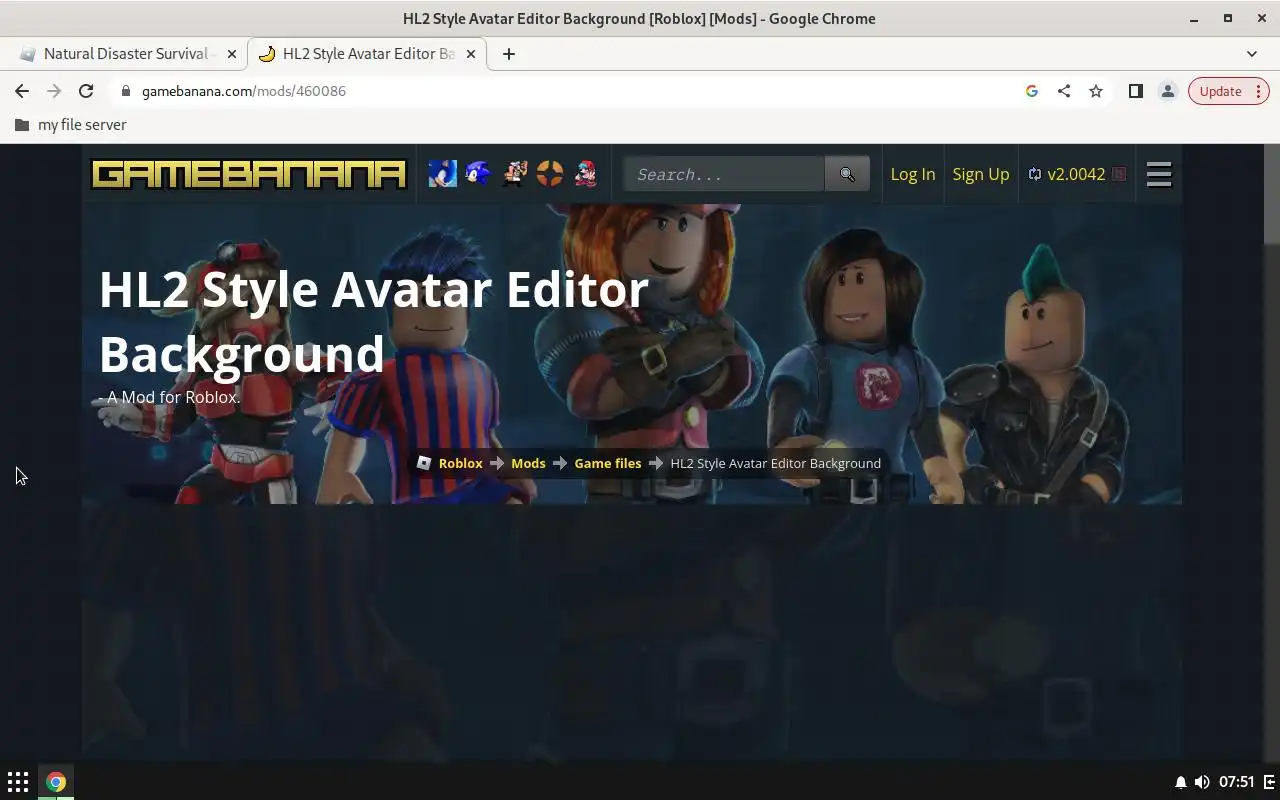Click the 07:51 clock
The width and height of the screenshot is (1280, 800).
click(x=1236, y=782)
